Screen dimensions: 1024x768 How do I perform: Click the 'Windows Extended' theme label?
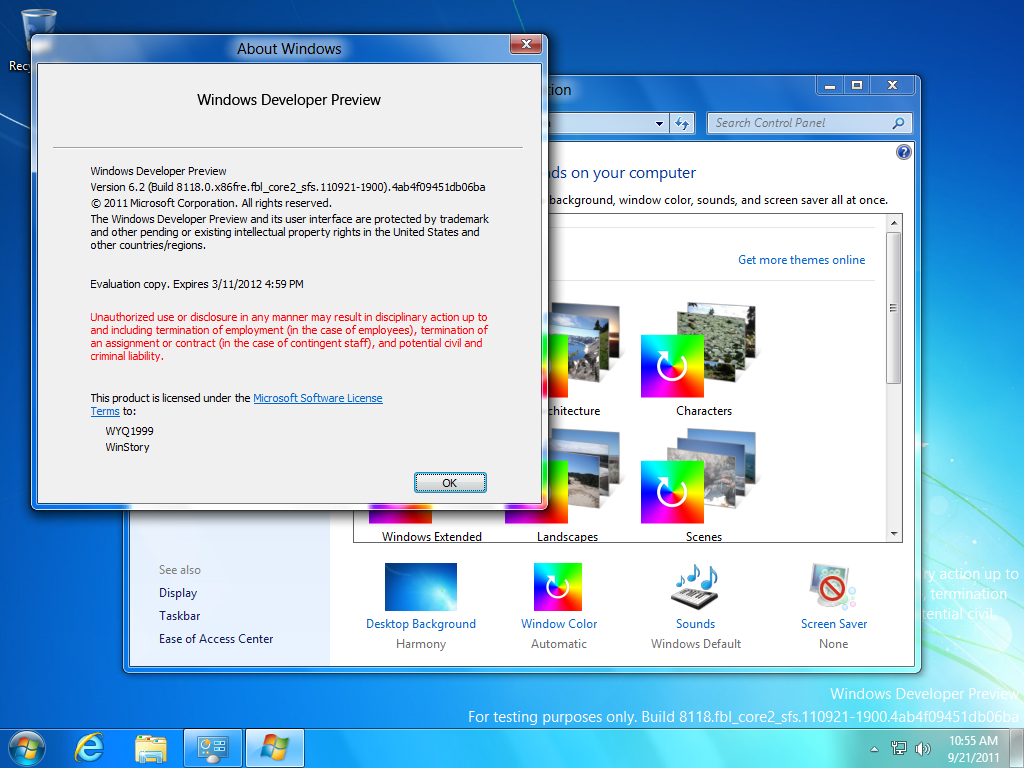[432, 537]
